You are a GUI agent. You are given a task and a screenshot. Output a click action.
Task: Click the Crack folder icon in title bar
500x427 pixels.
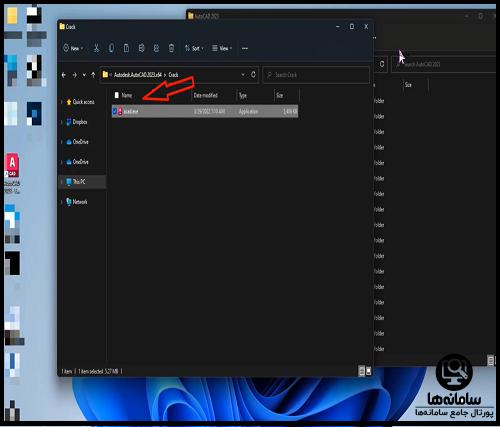62,26
